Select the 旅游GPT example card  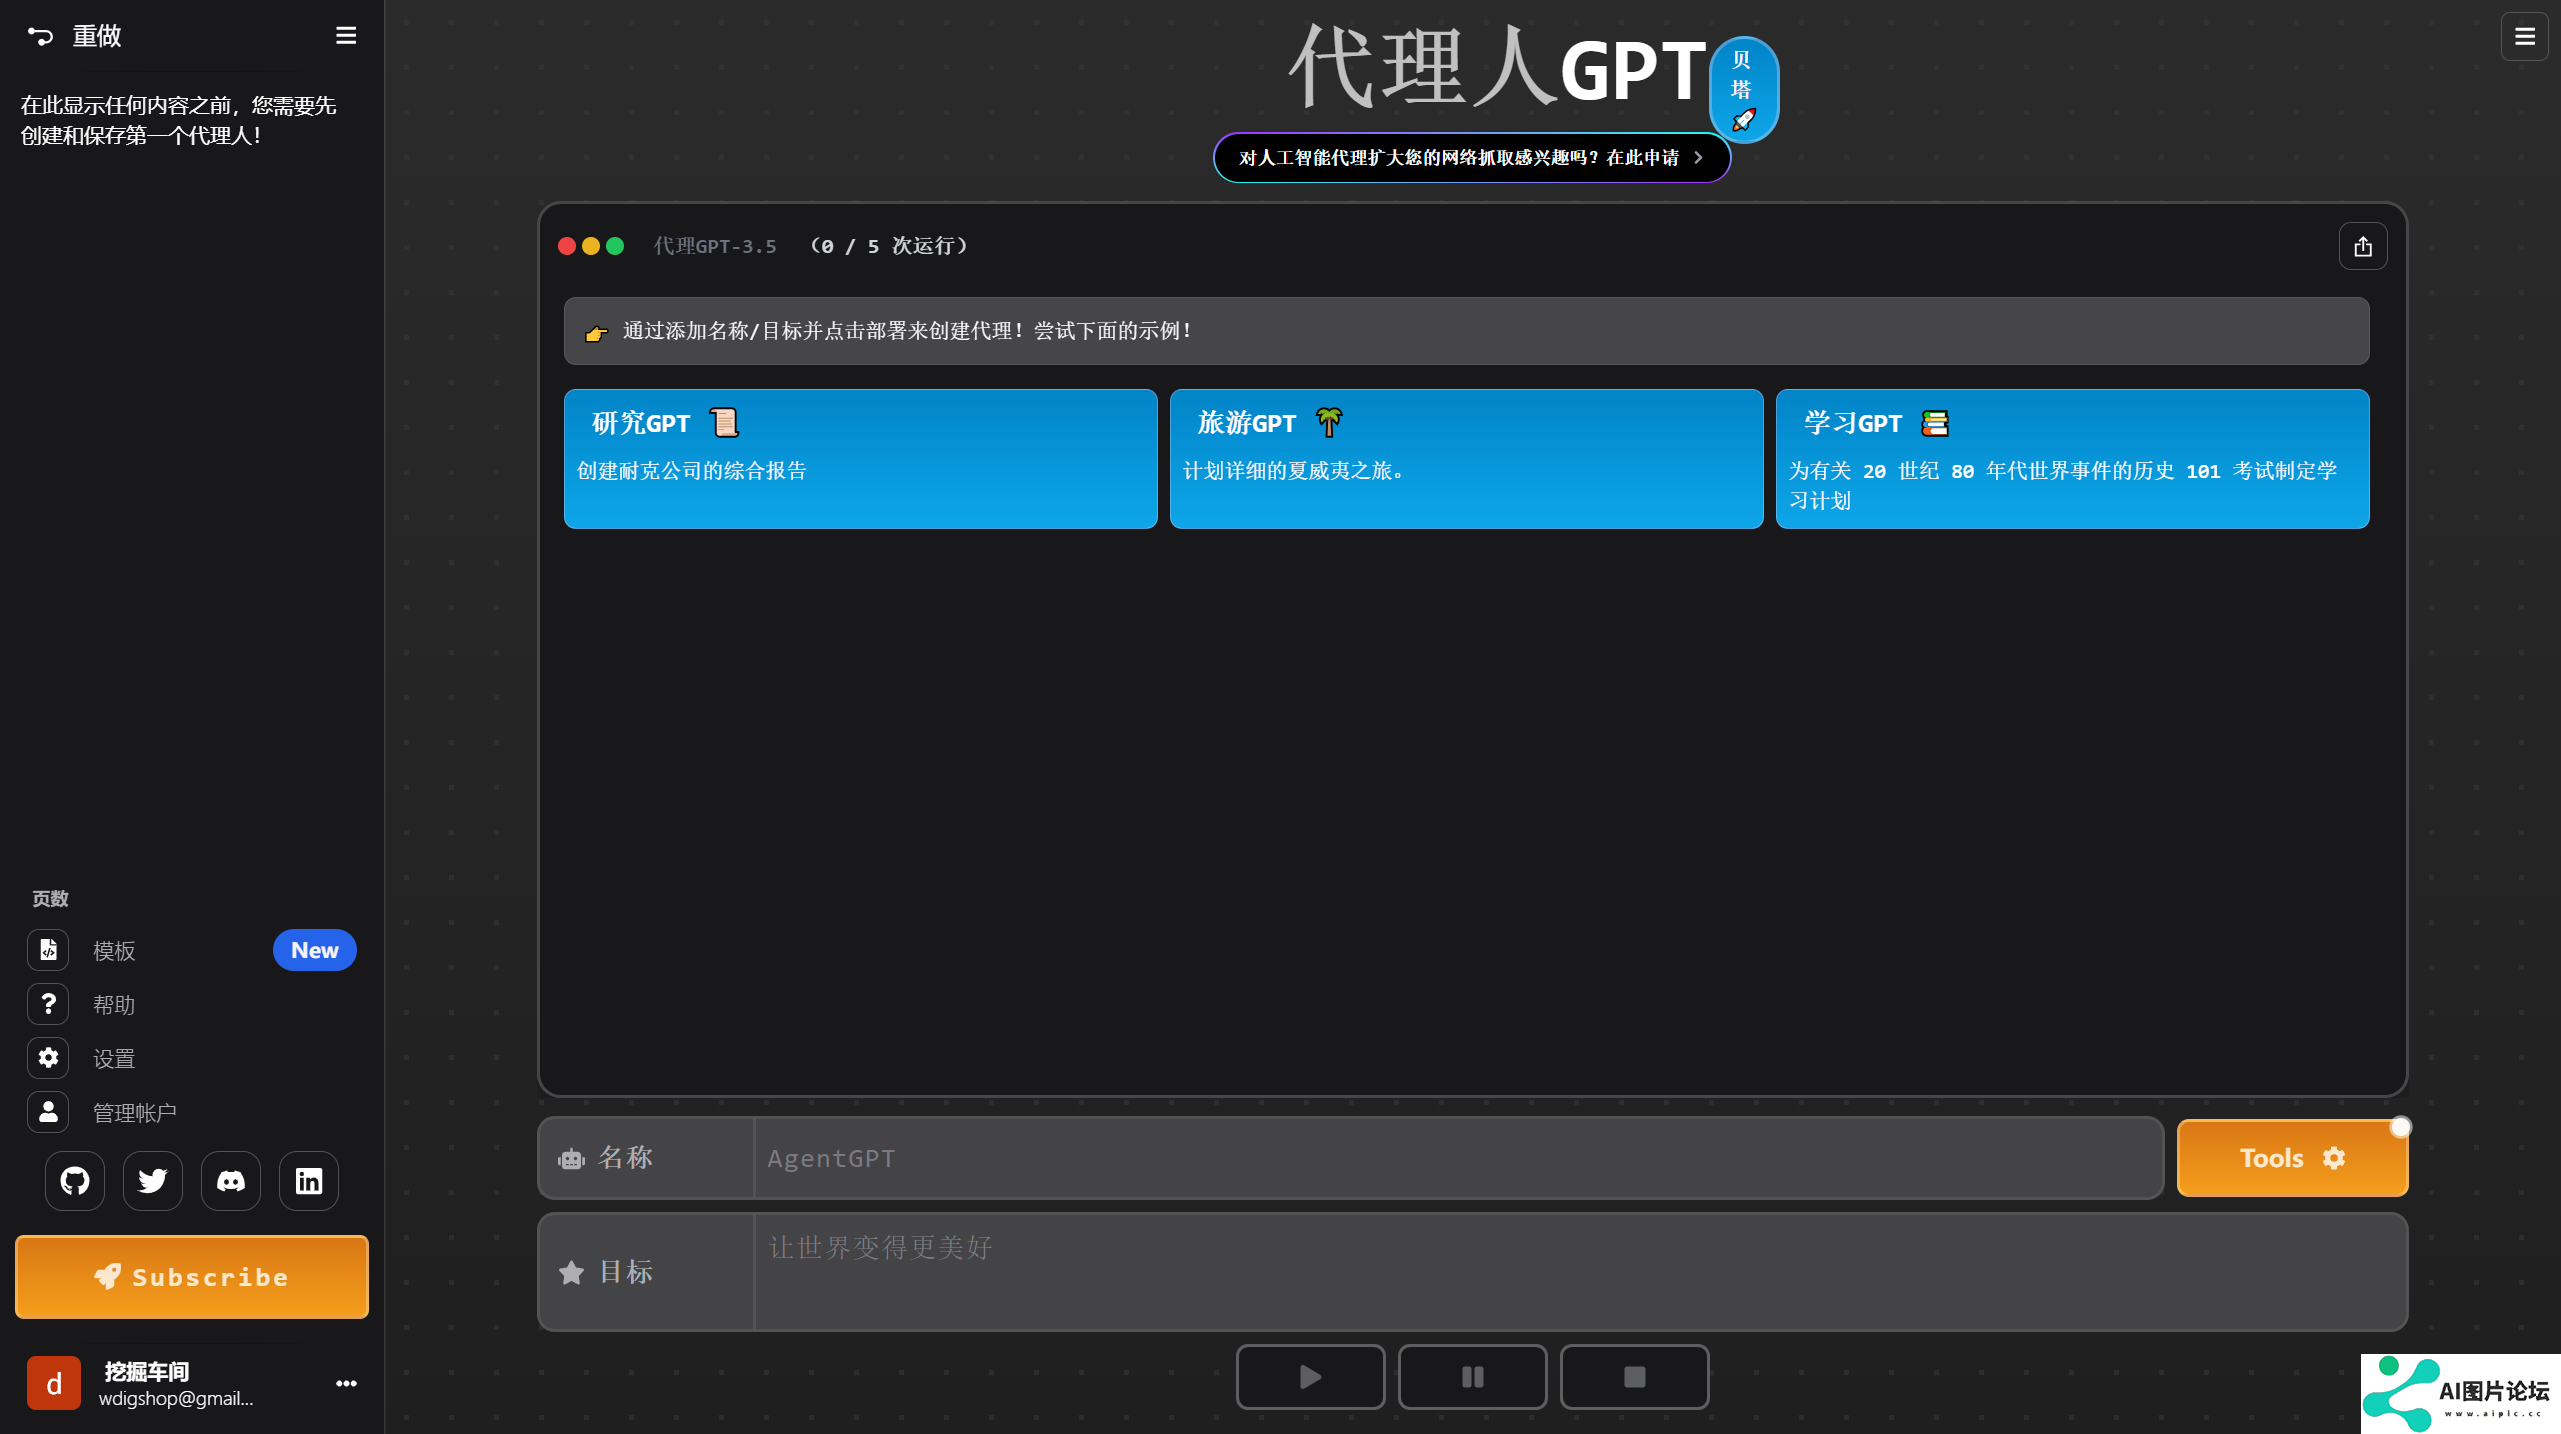(x=1466, y=459)
